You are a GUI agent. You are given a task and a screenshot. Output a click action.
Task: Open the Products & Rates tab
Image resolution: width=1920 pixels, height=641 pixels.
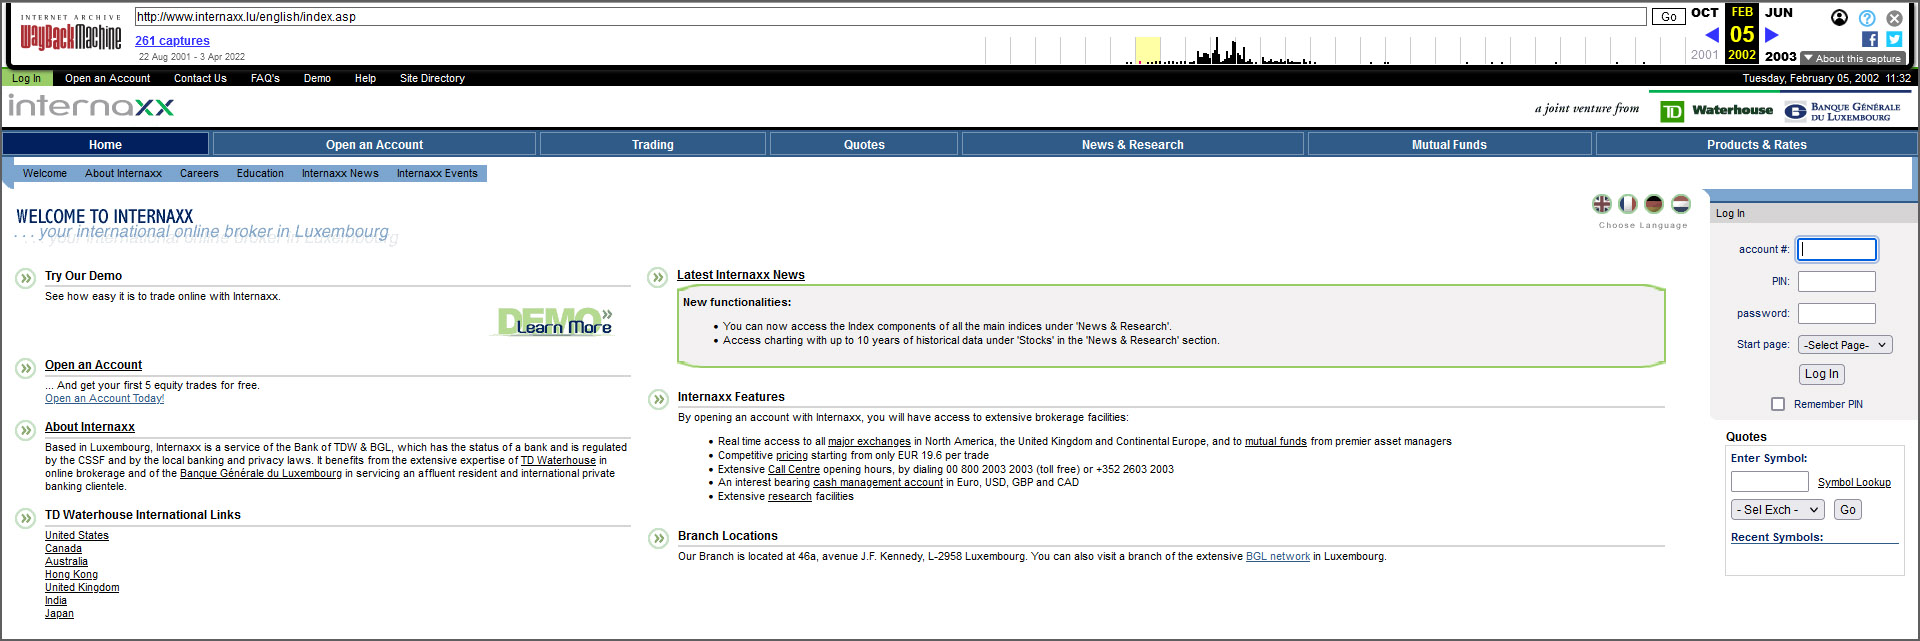[1757, 145]
